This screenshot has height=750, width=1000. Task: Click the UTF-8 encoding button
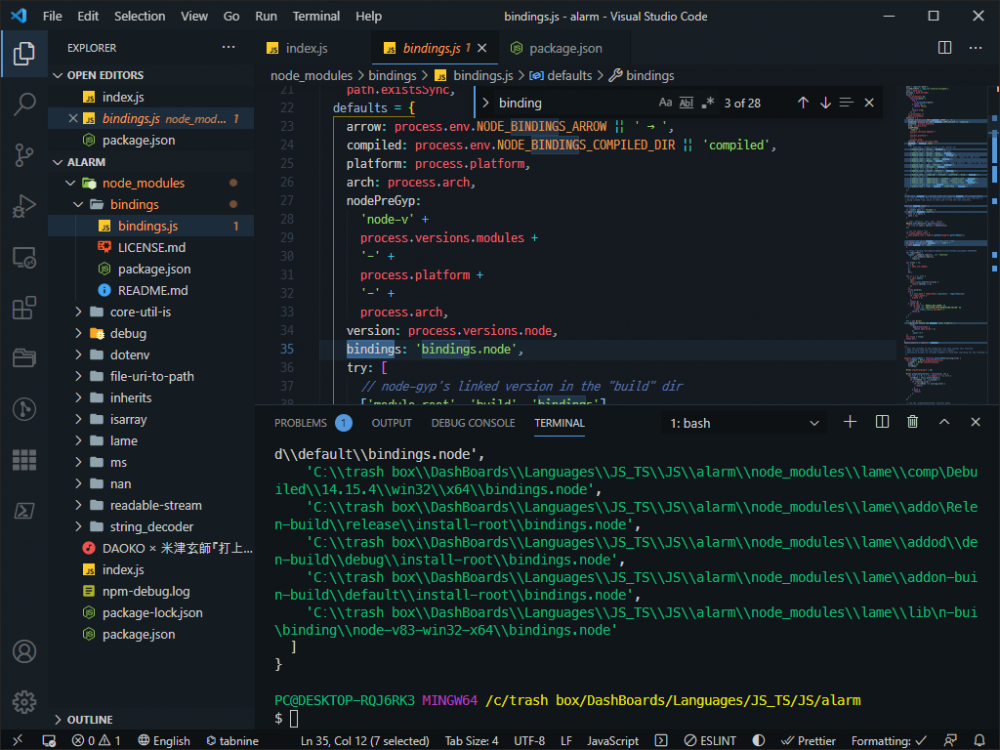click(x=529, y=740)
